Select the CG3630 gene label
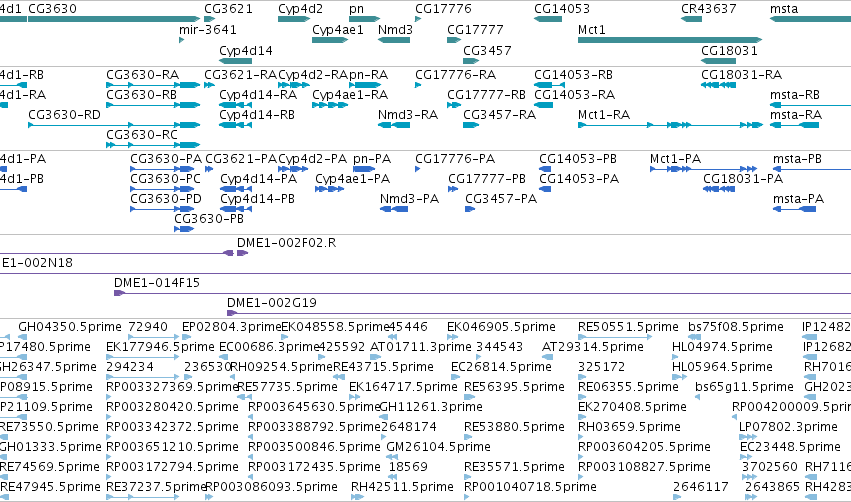 pos(52,9)
